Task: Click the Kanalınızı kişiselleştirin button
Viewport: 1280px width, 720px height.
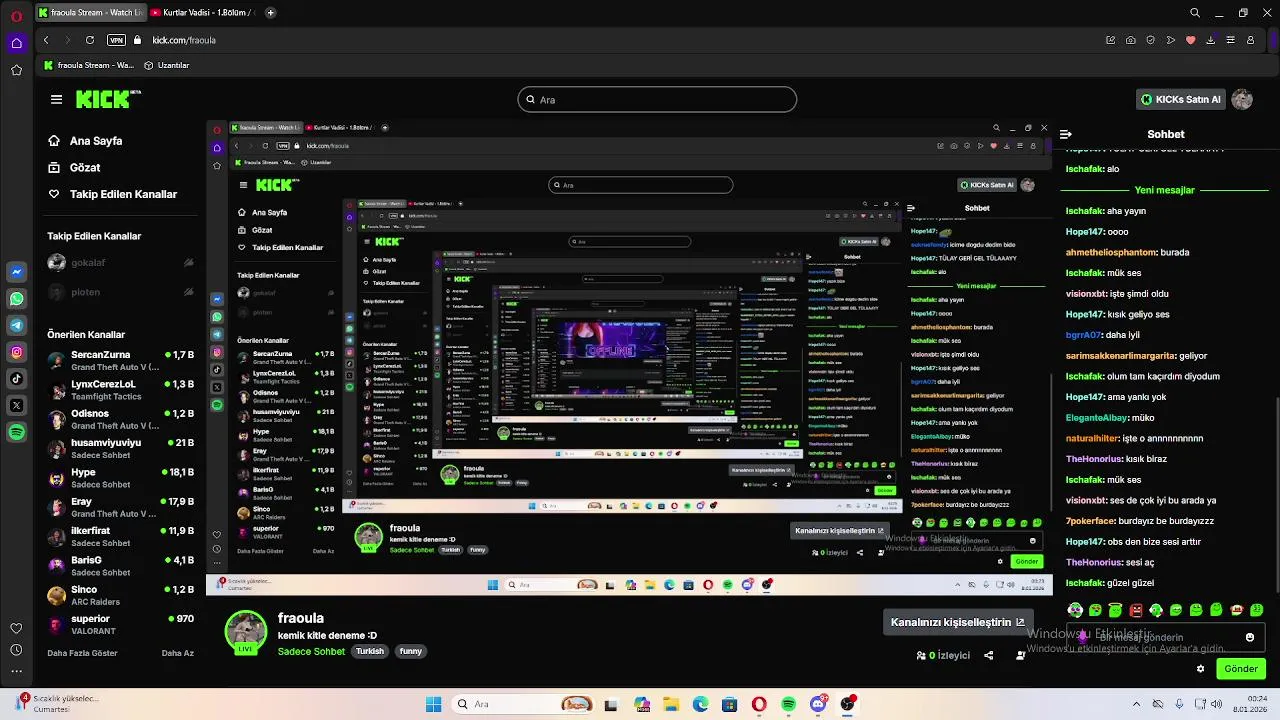Action: point(958,622)
